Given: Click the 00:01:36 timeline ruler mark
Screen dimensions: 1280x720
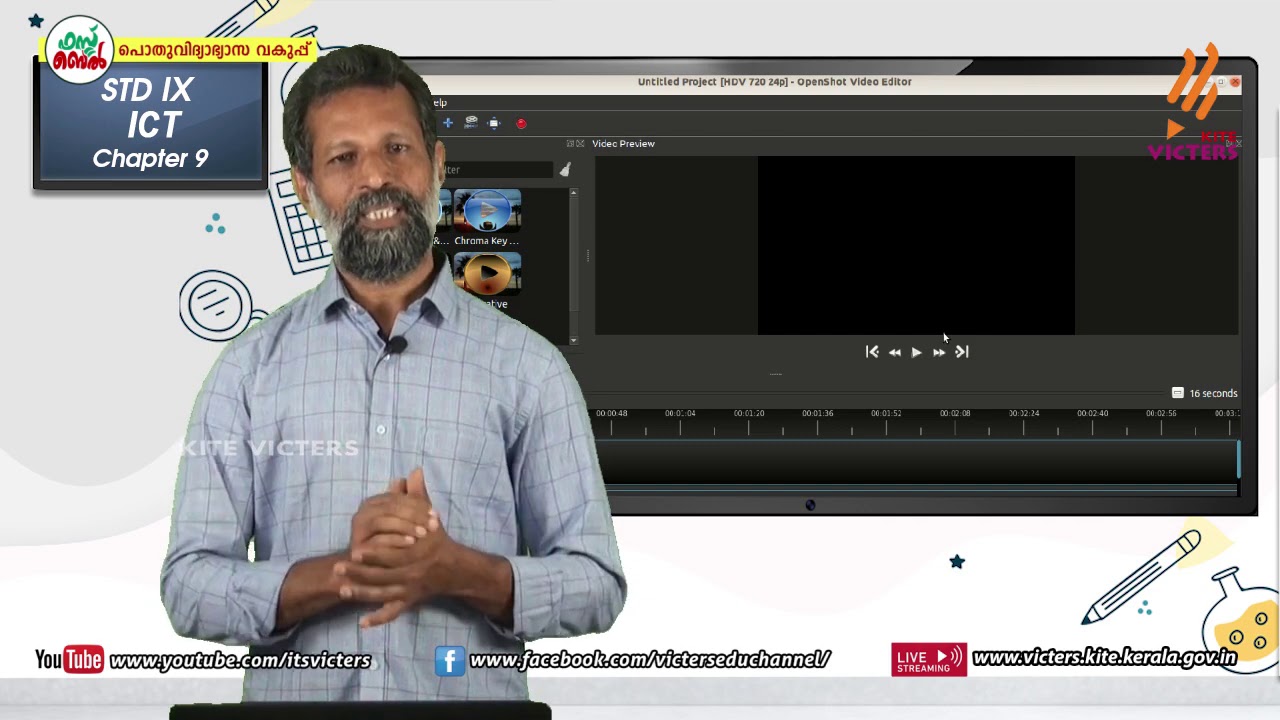Looking at the screenshot, I should [818, 413].
